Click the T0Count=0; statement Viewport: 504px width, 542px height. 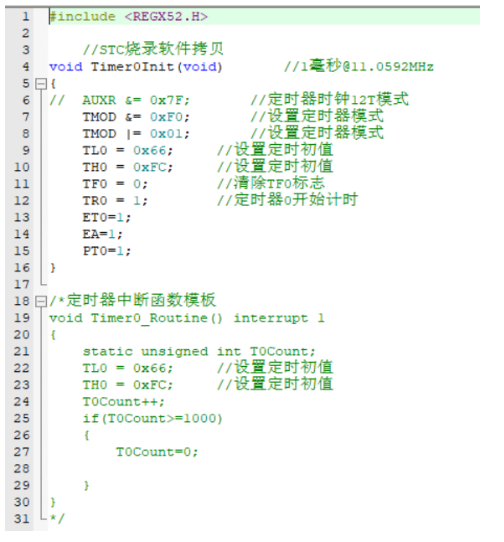(157, 452)
